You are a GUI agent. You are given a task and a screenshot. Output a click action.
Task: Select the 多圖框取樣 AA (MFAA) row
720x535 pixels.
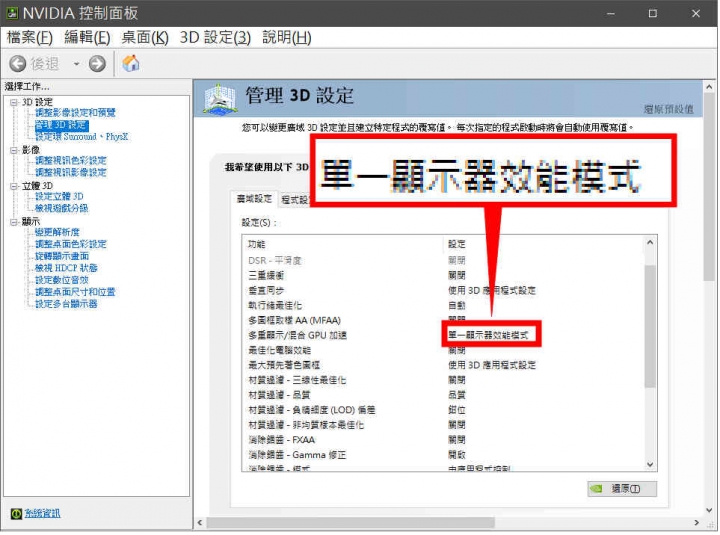(x=443, y=321)
